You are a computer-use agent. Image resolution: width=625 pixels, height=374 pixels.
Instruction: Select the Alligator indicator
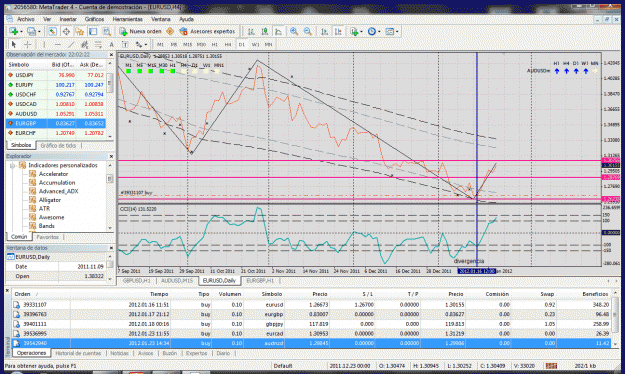pyautogui.click(x=50, y=200)
